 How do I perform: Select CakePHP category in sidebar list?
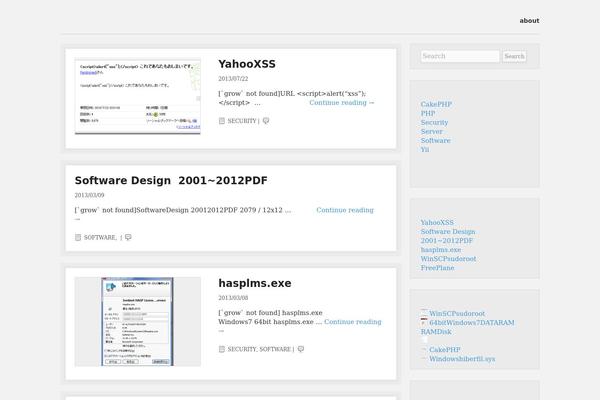(x=436, y=104)
